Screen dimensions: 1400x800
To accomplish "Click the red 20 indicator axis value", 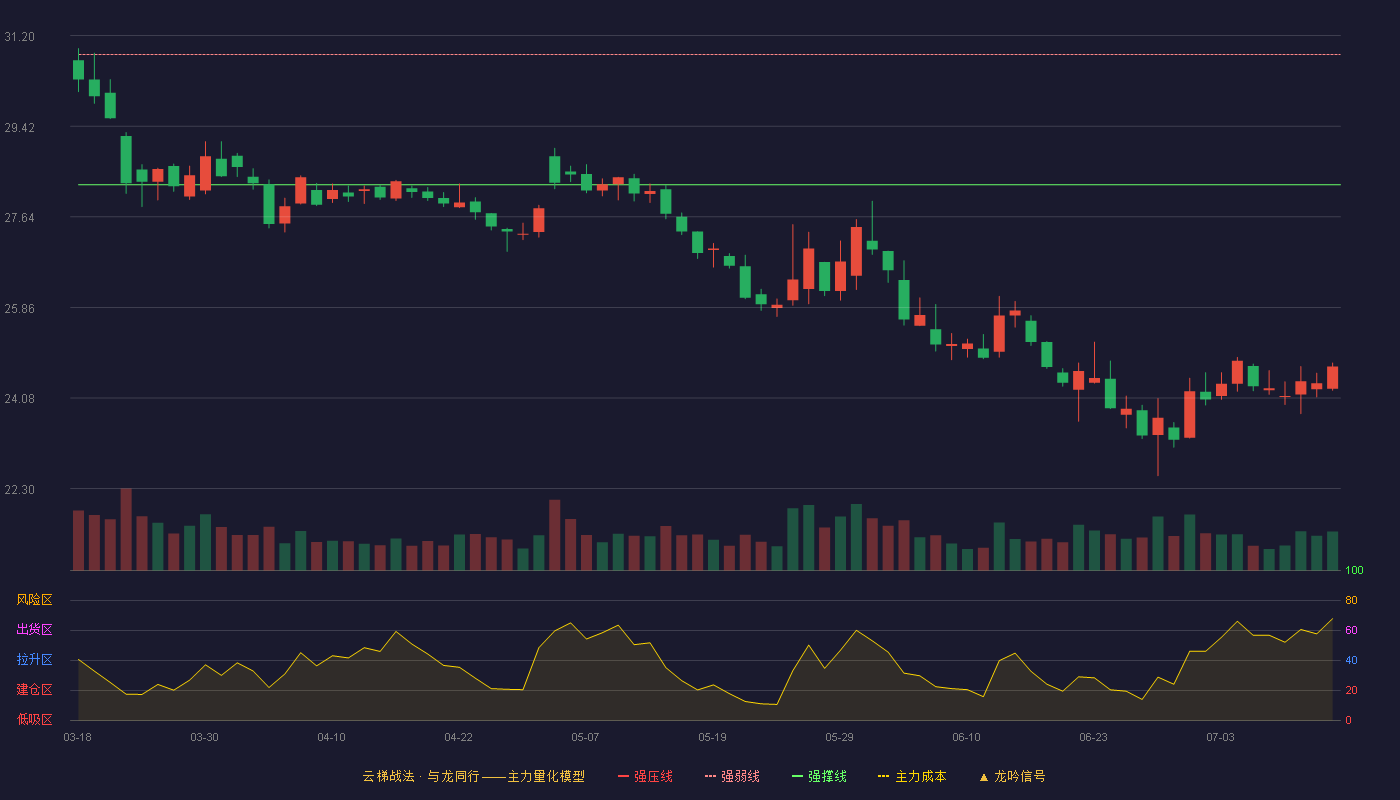I will [1351, 690].
